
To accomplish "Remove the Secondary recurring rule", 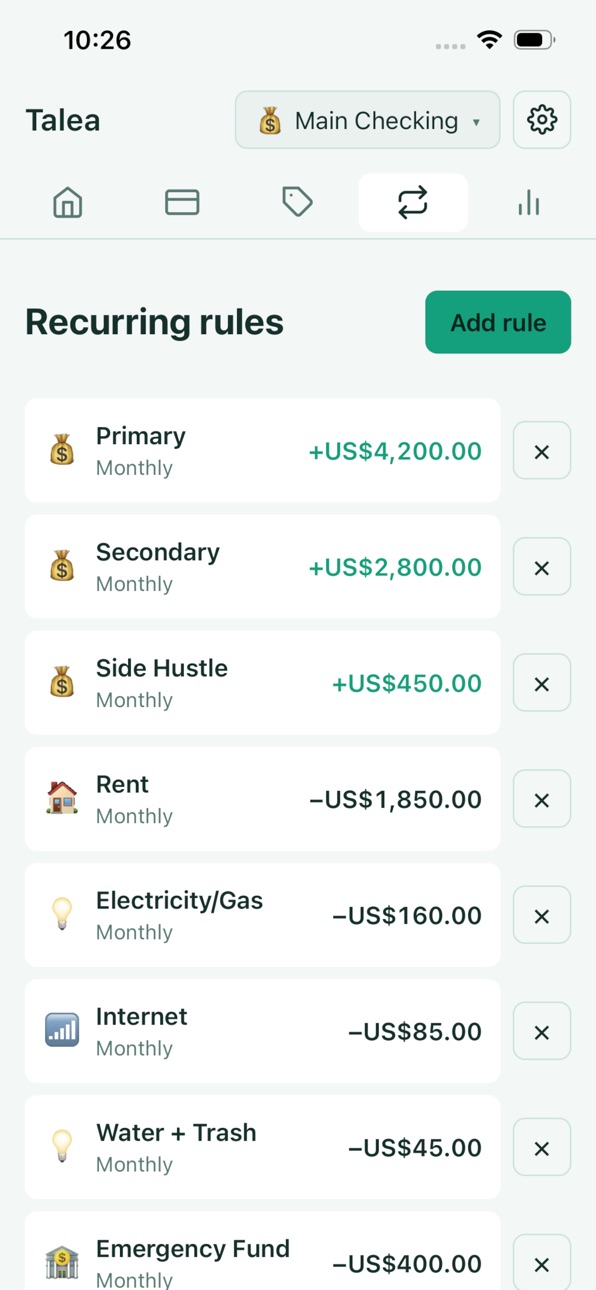I will (x=542, y=567).
